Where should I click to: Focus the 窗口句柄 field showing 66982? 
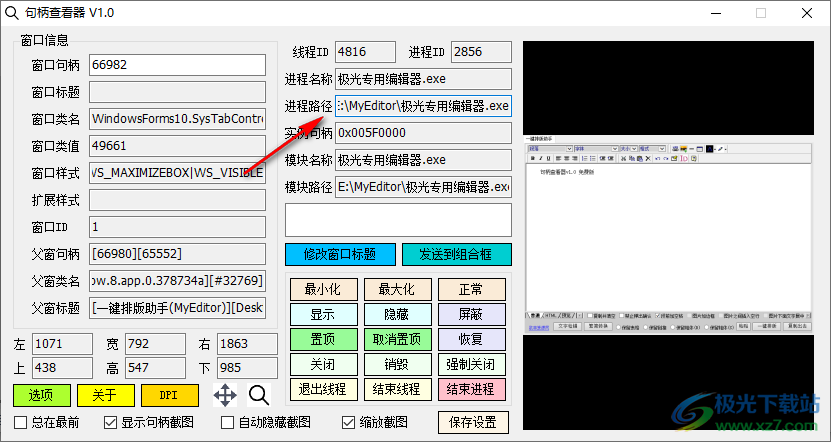click(x=178, y=65)
